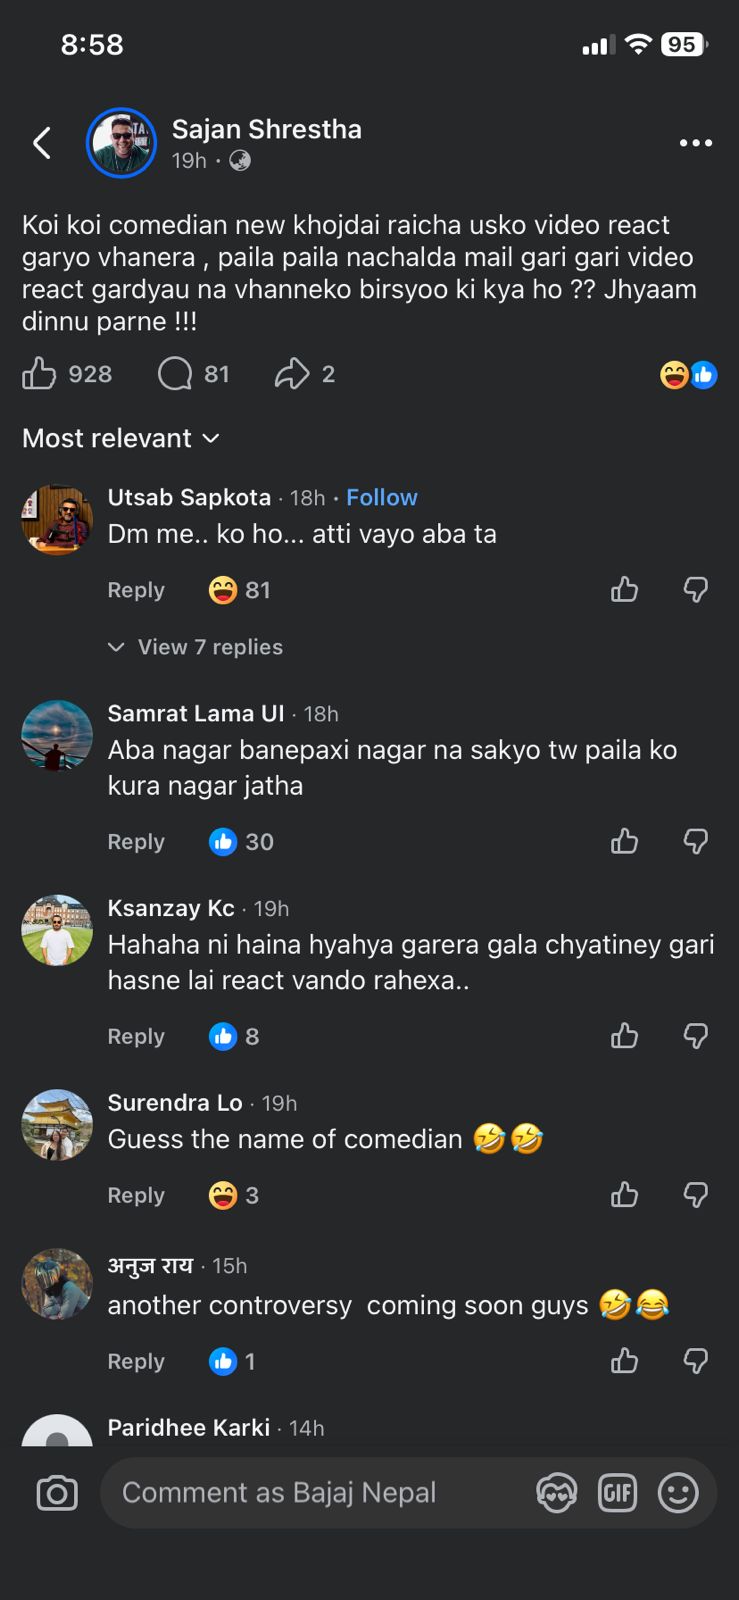Open the emoji smiley picker
This screenshot has width=739, height=1600.
click(x=678, y=1493)
